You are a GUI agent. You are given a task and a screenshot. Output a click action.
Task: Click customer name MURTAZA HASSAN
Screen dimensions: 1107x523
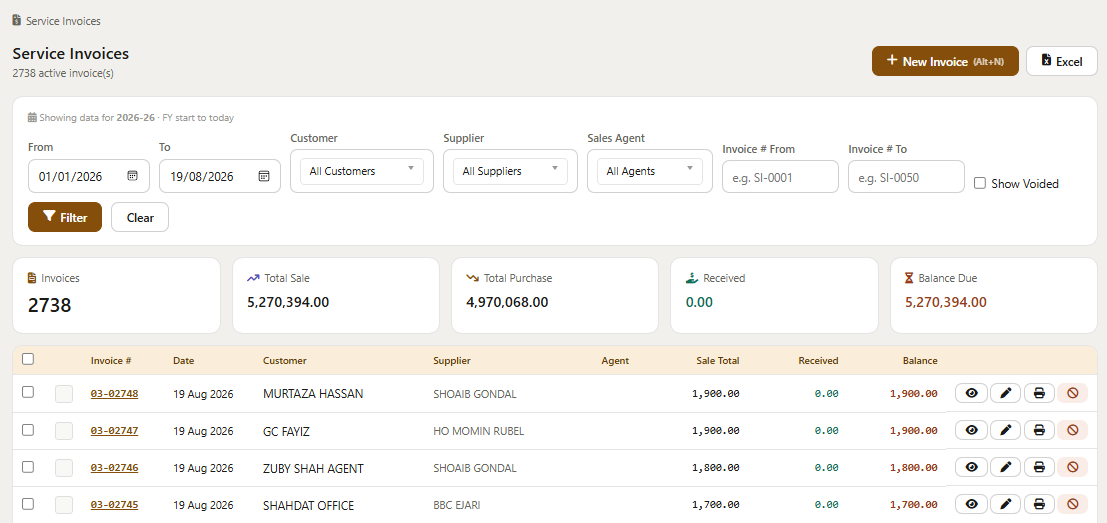313,394
